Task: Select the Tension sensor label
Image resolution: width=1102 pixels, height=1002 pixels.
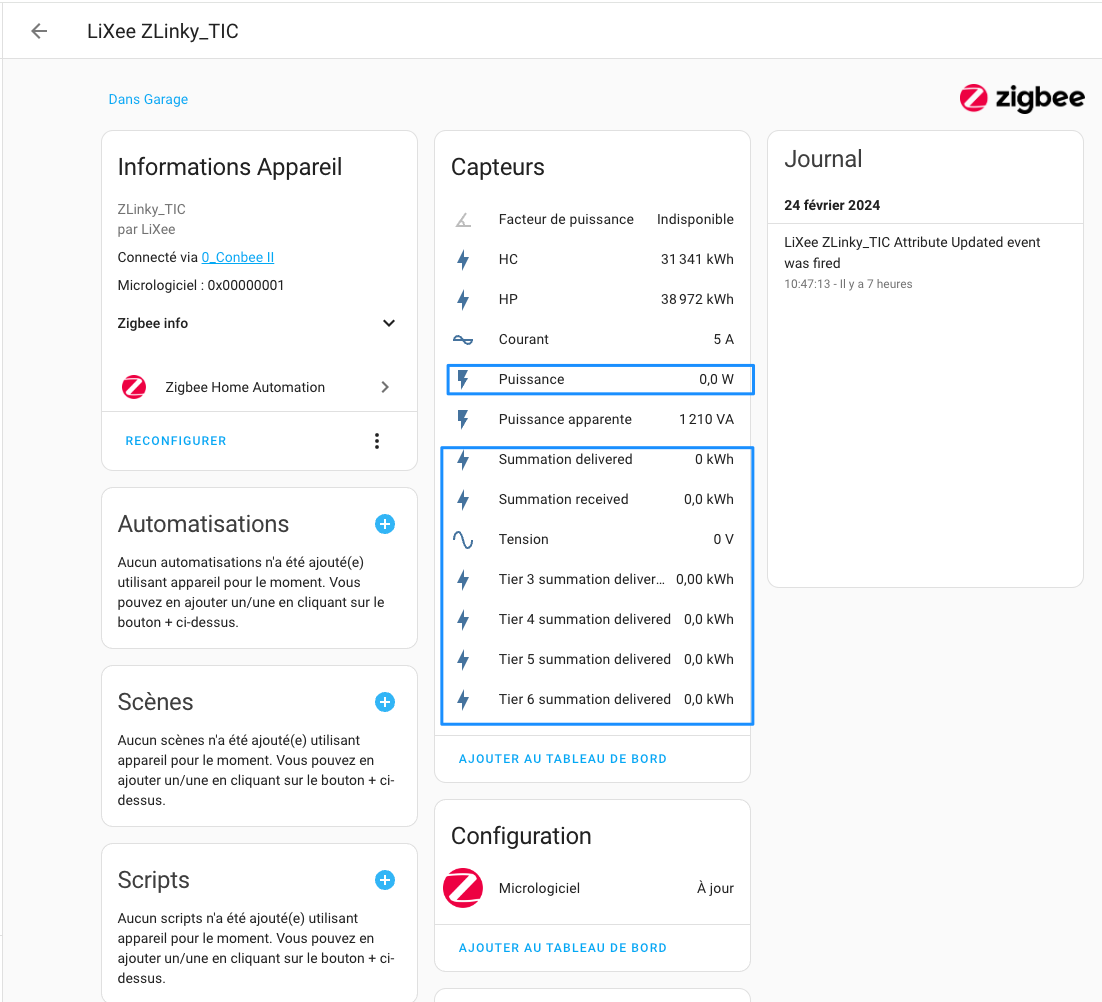Action: coord(524,540)
